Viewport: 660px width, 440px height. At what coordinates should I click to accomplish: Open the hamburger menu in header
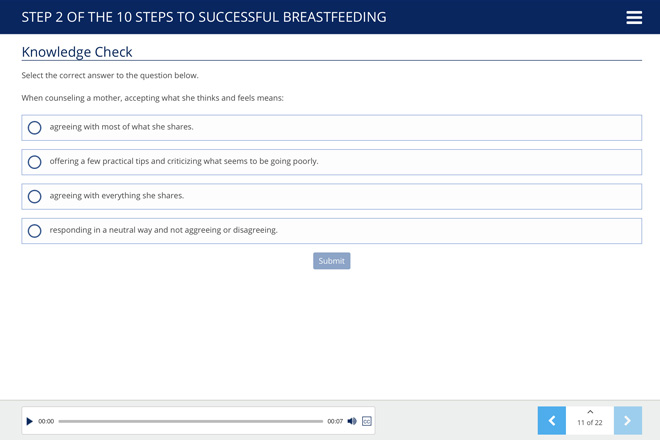pos(634,18)
